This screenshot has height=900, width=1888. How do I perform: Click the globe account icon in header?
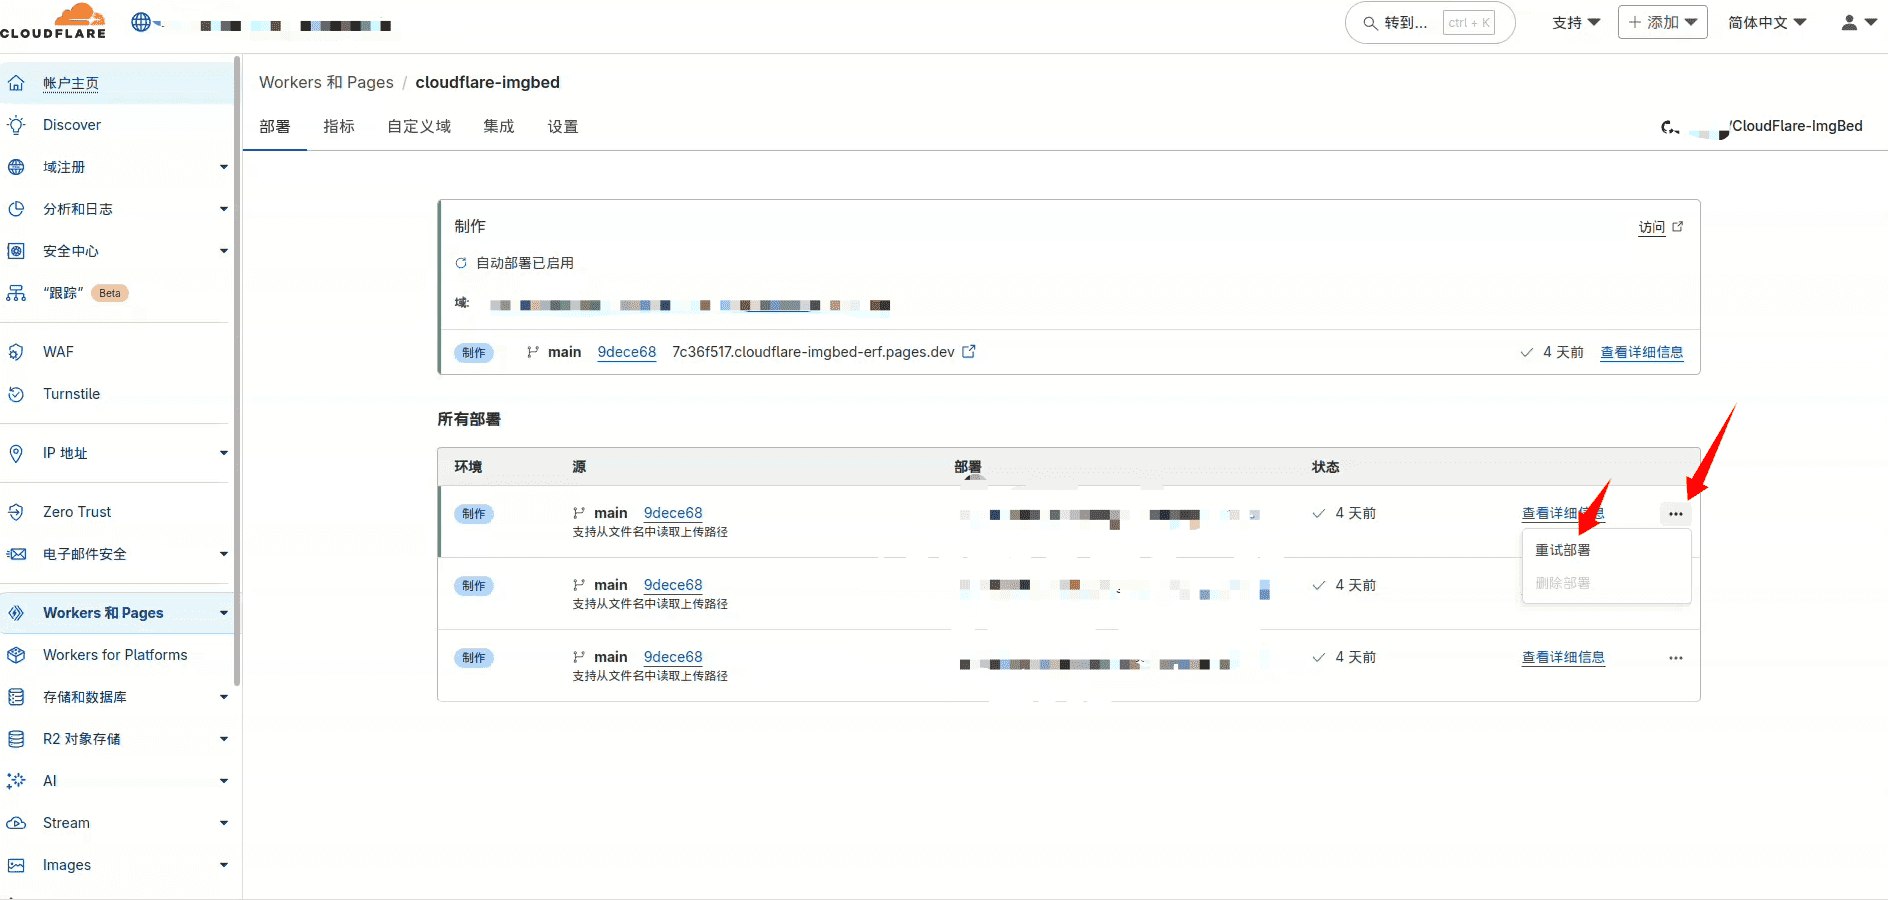click(x=141, y=22)
